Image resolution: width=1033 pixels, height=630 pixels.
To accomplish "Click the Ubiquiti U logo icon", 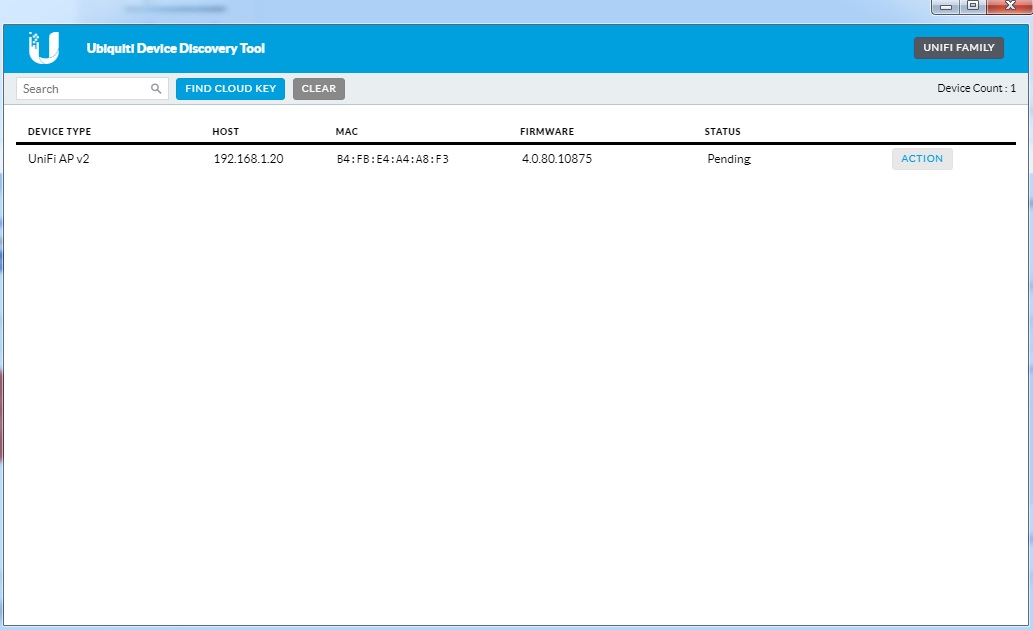I will (43, 47).
